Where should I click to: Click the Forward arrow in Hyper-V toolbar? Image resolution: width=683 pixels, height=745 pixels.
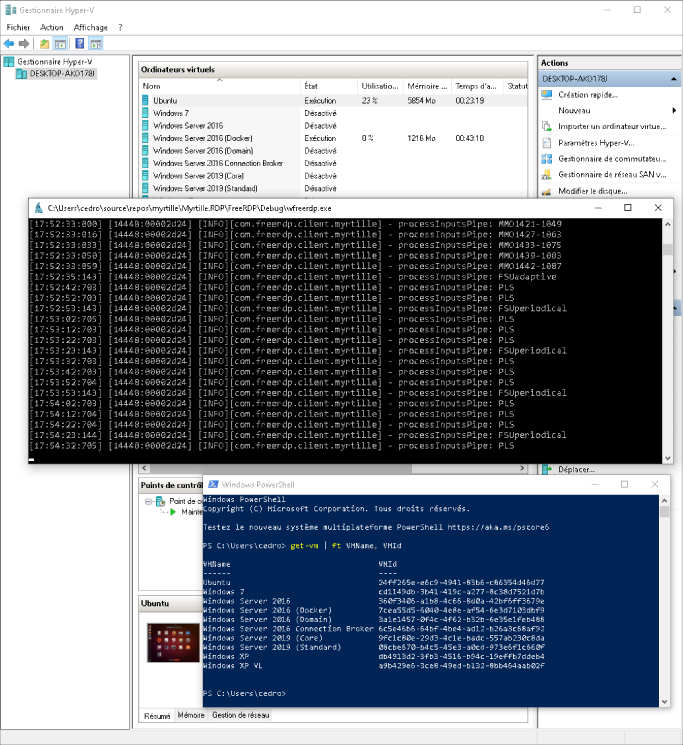24,44
